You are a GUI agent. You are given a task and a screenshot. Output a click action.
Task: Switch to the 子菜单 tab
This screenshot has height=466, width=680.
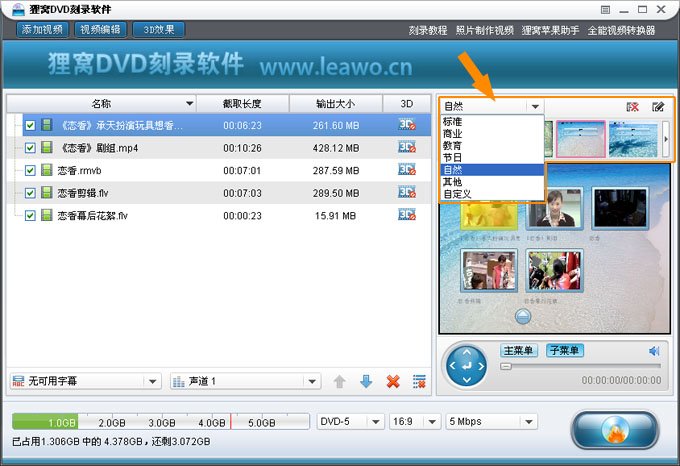point(565,350)
